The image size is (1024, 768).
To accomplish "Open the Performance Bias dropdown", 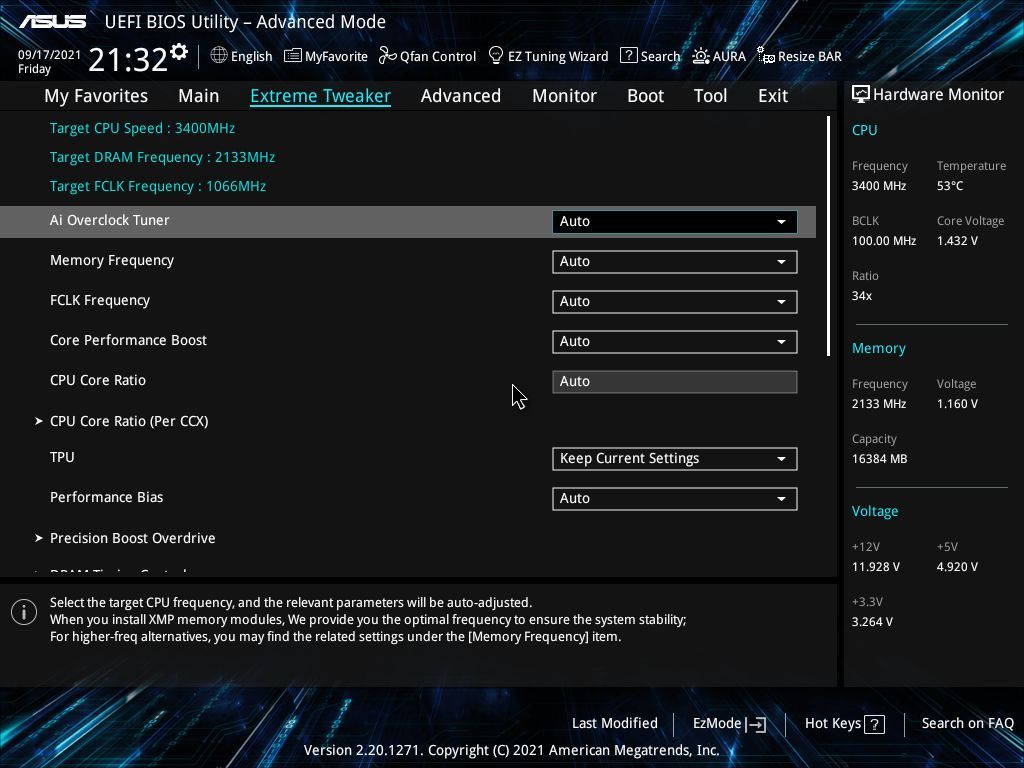I will point(675,499).
